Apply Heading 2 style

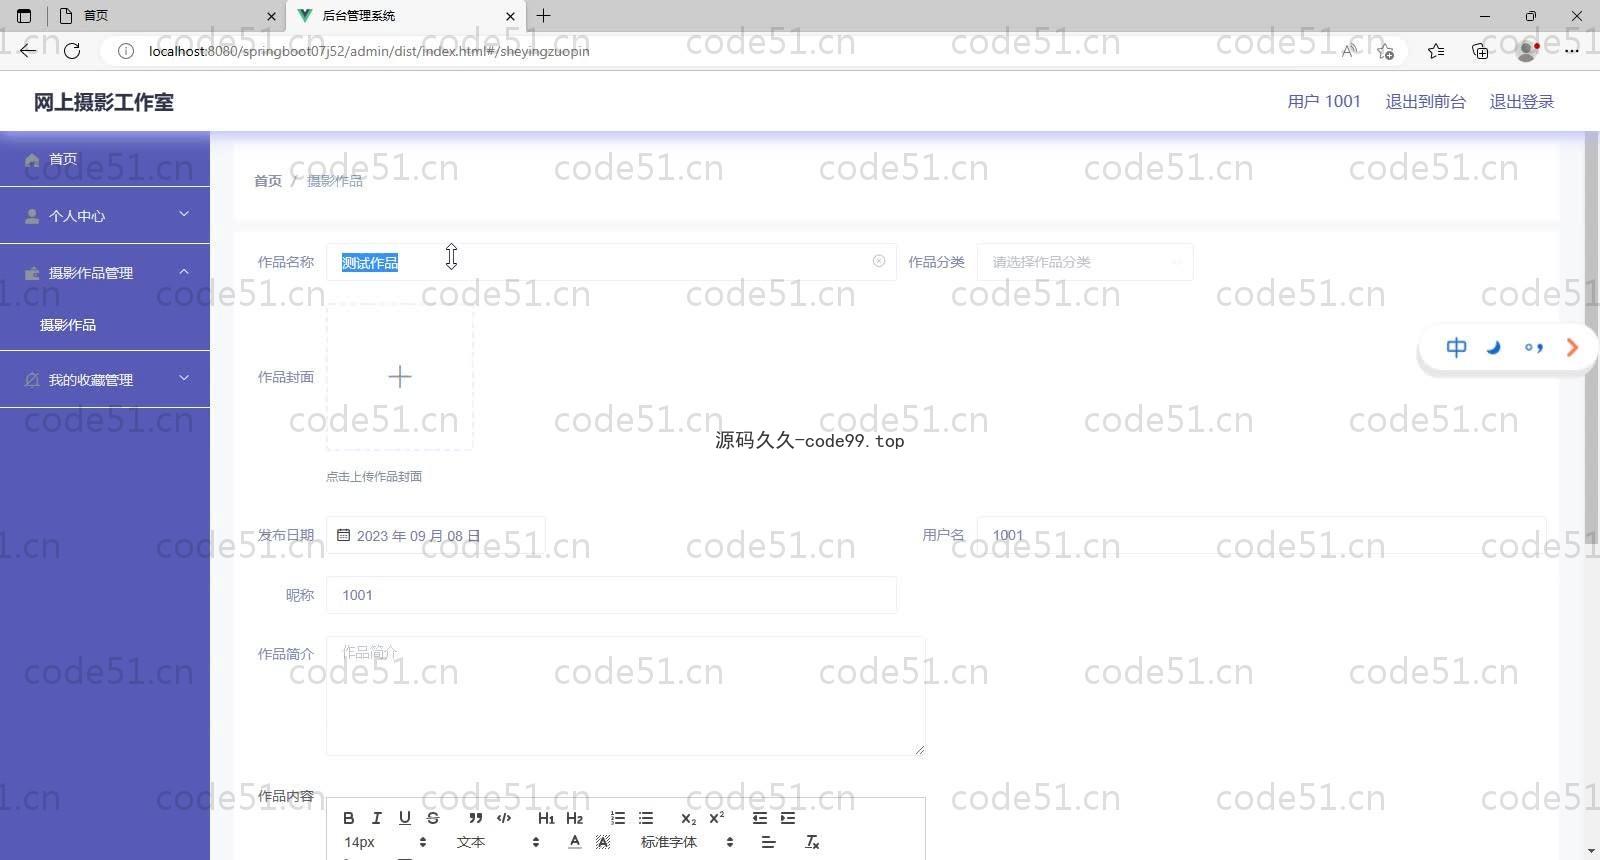(x=574, y=818)
